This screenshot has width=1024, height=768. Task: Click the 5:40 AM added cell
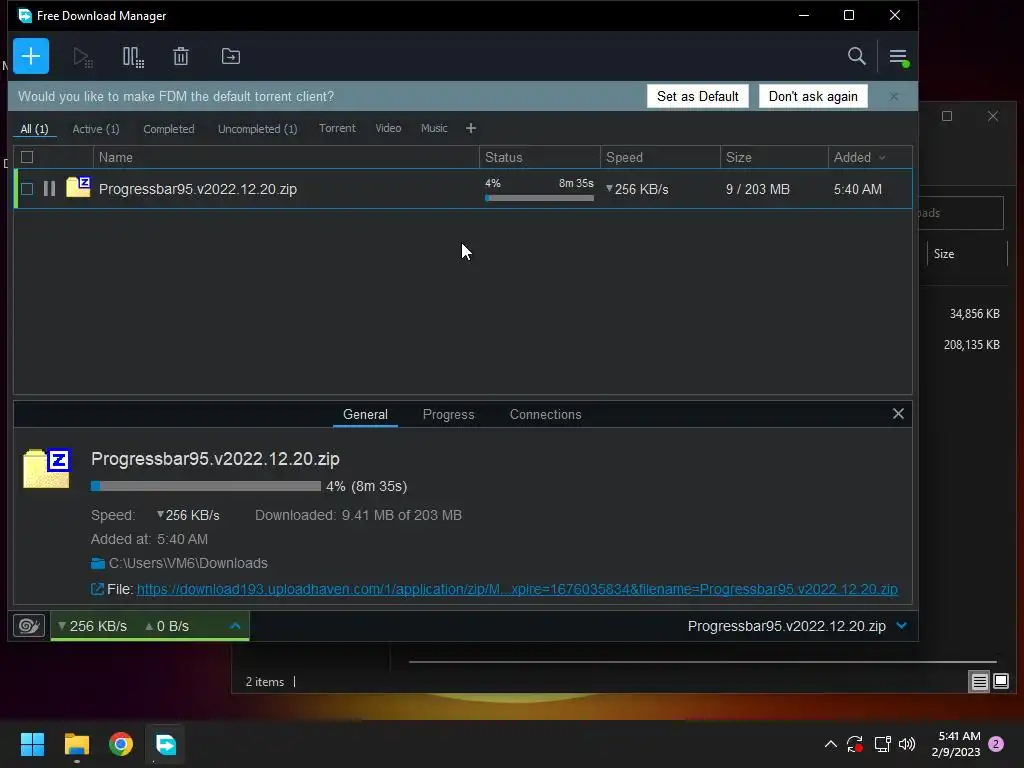click(857, 189)
